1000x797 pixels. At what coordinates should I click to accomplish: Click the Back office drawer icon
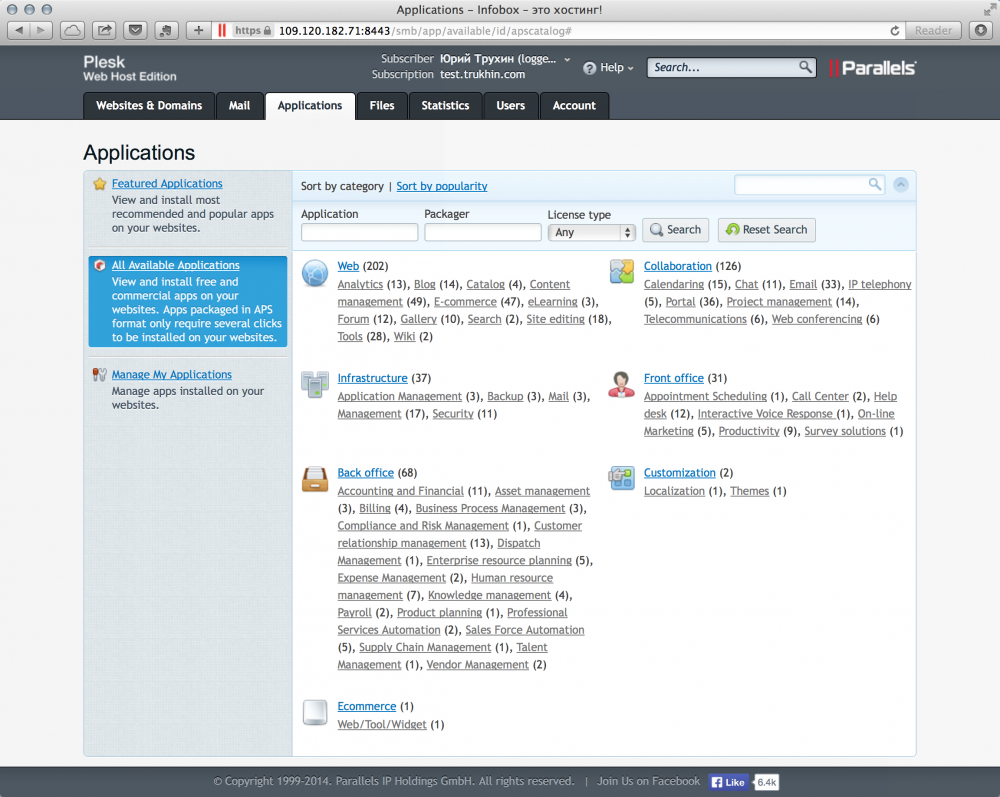pos(315,479)
